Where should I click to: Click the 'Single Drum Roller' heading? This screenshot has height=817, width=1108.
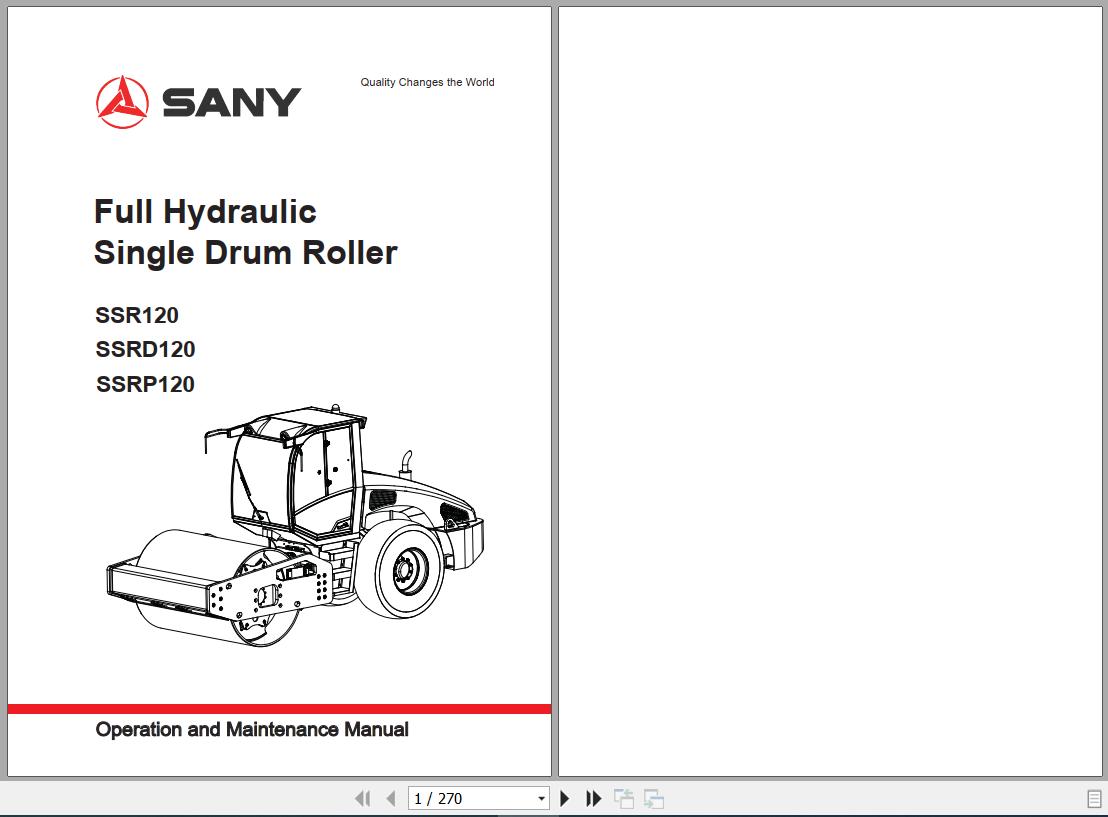pos(245,253)
